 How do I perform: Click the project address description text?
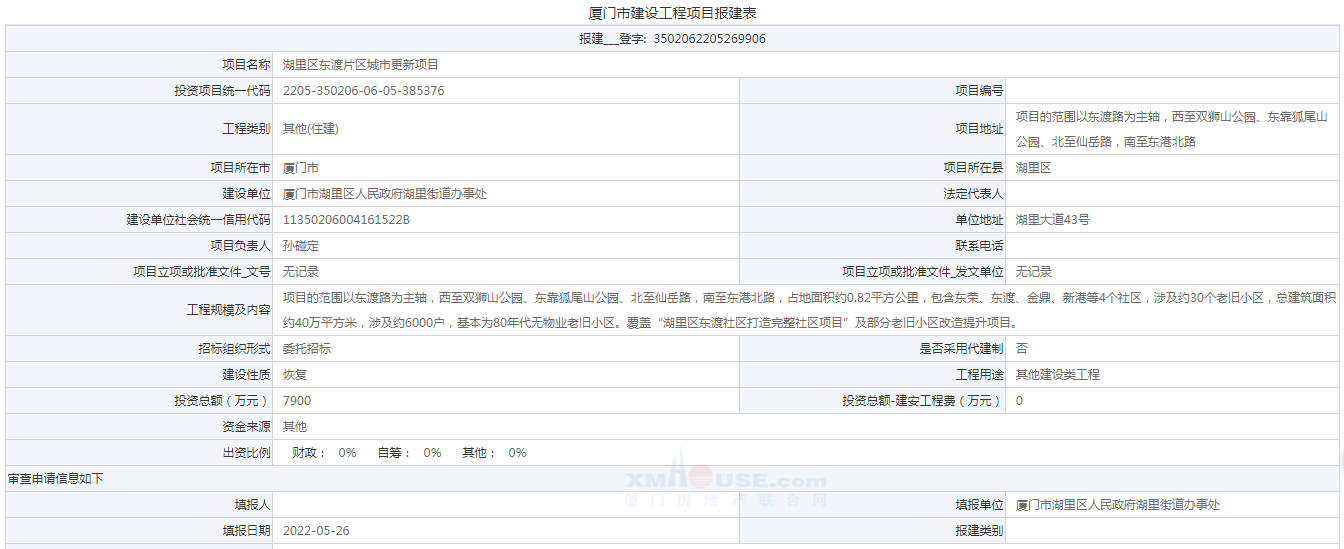(x=1170, y=129)
